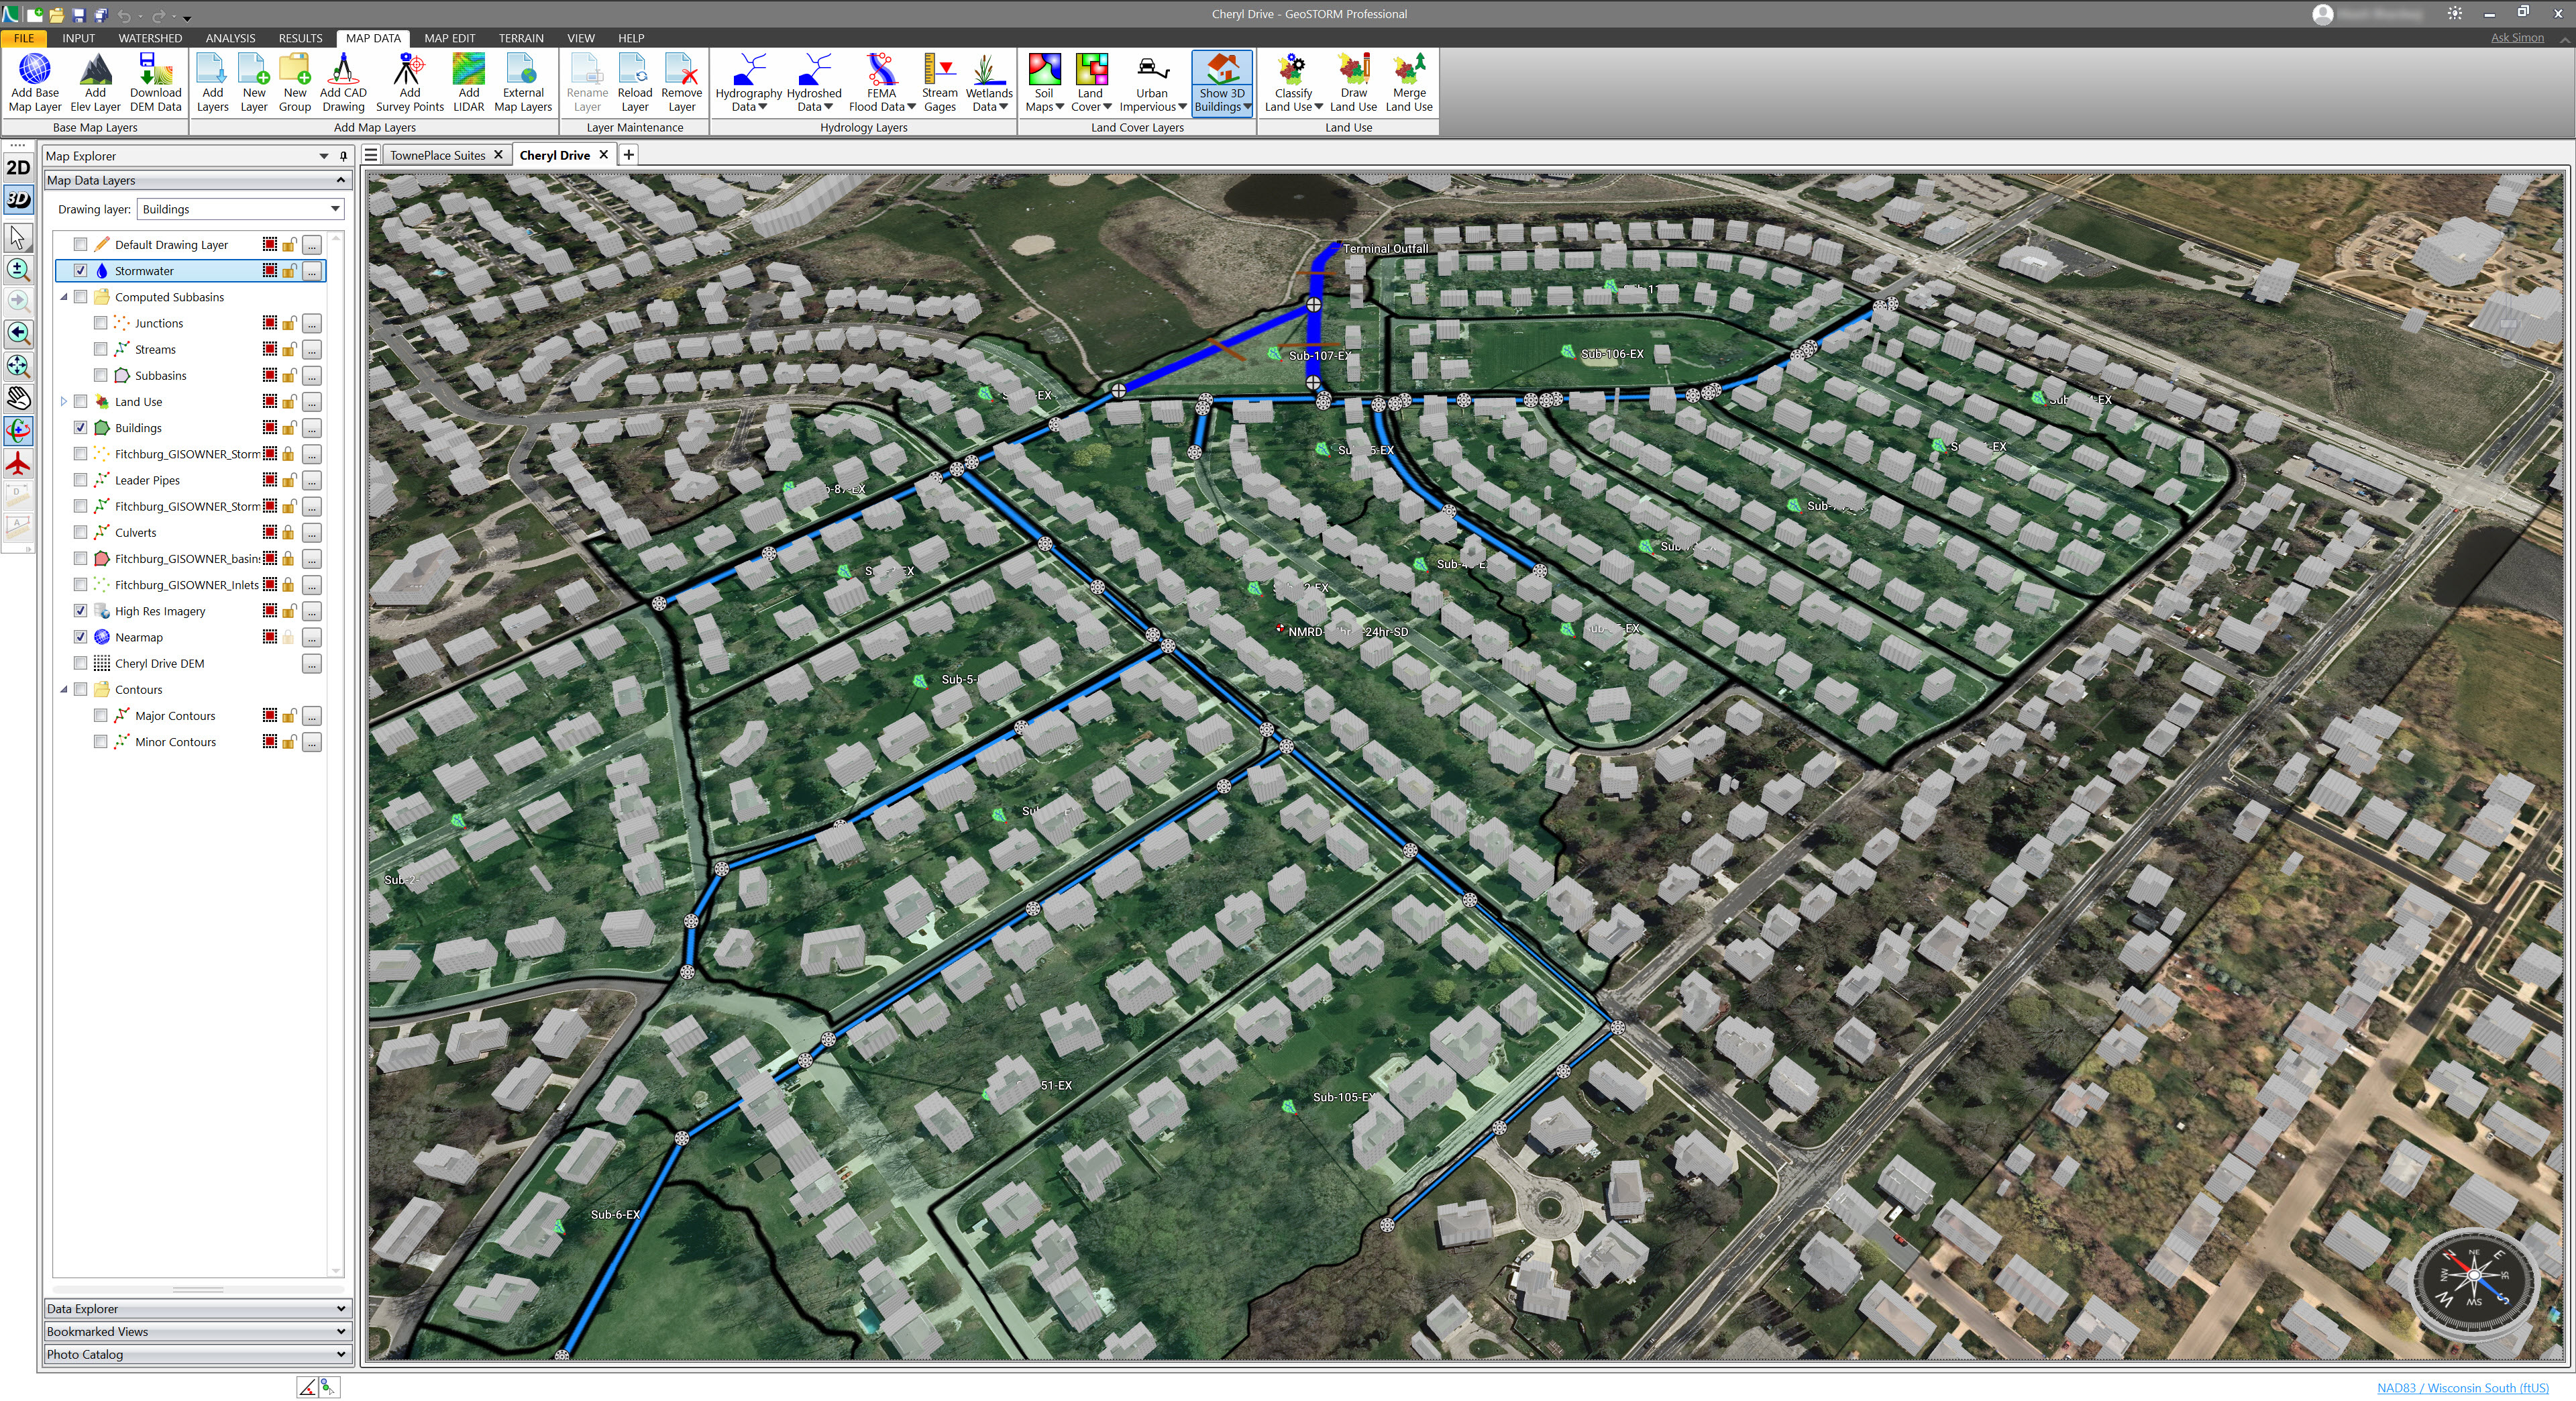Toggle the Nearmap layer visibility checkbox
Image resolution: width=2576 pixels, height=1401 pixels.
point(81,637)
